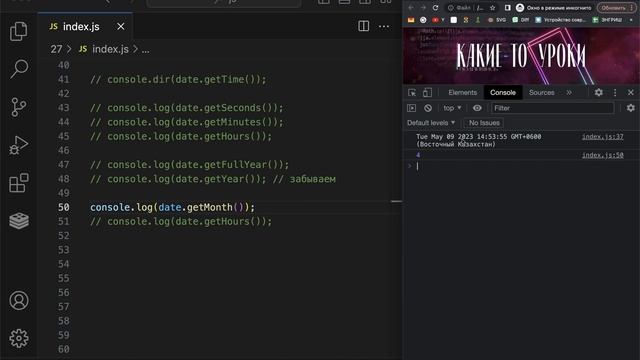Screen dimensions: 640x360
Task: Clear the console
Action: (x=428, y=108)
